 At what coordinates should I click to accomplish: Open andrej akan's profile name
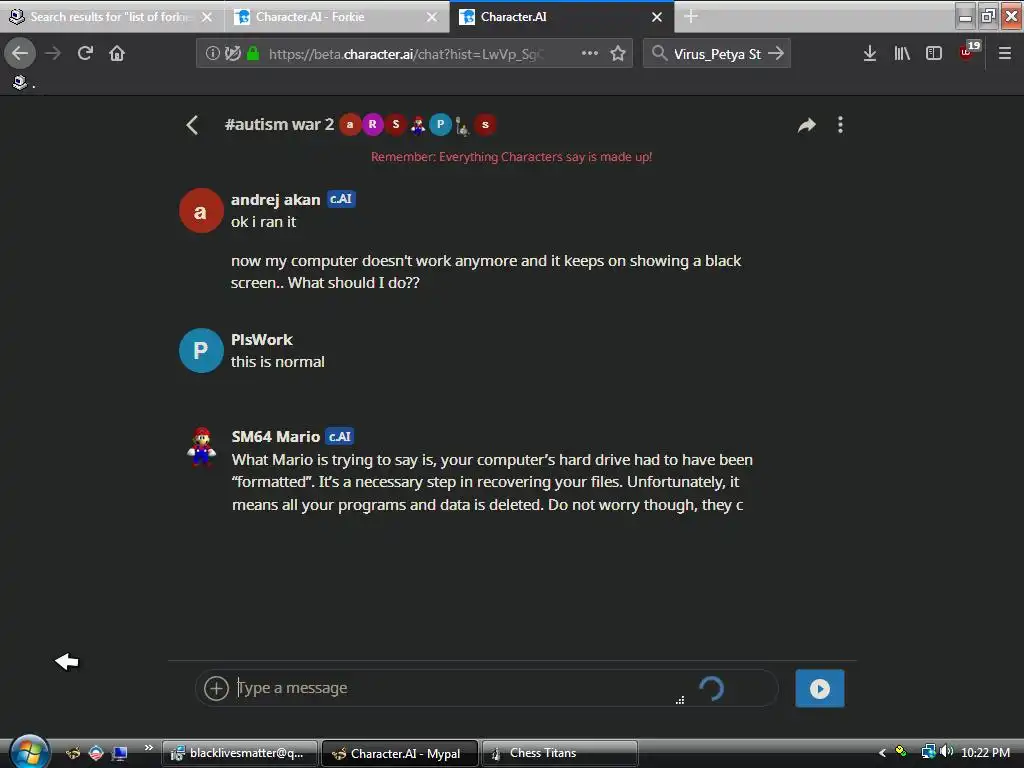pyautogui.click(x=276, y=199)
